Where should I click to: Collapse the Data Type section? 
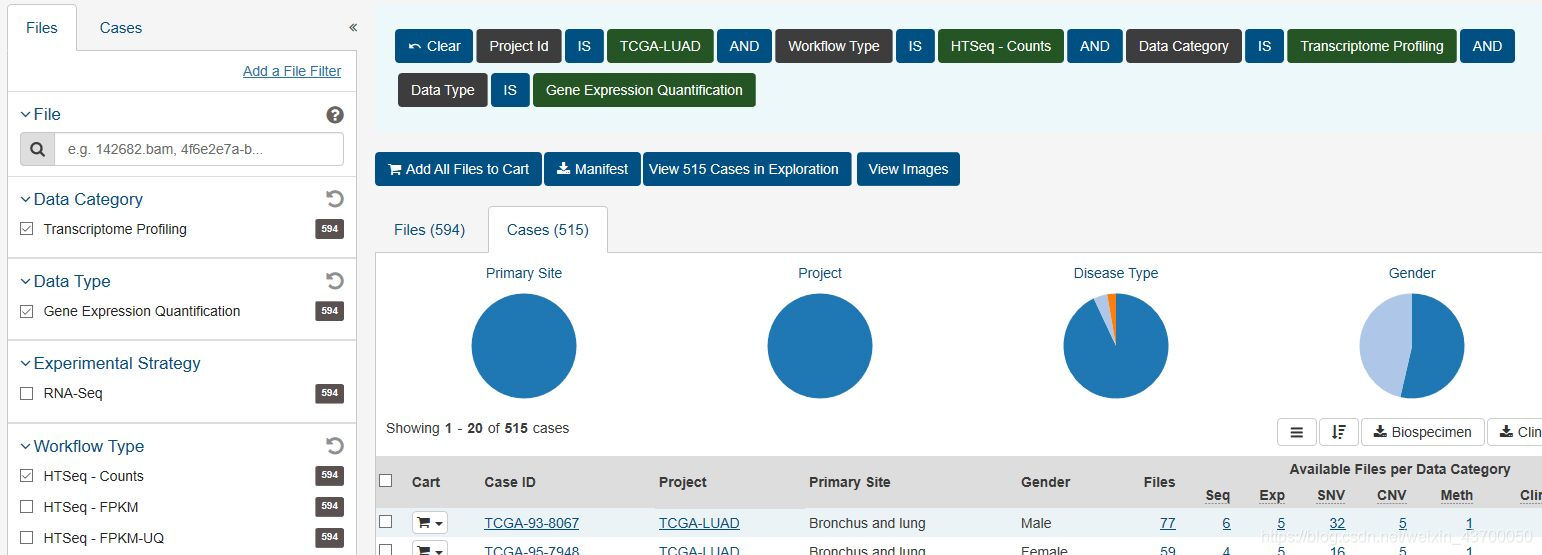[66, 281]
